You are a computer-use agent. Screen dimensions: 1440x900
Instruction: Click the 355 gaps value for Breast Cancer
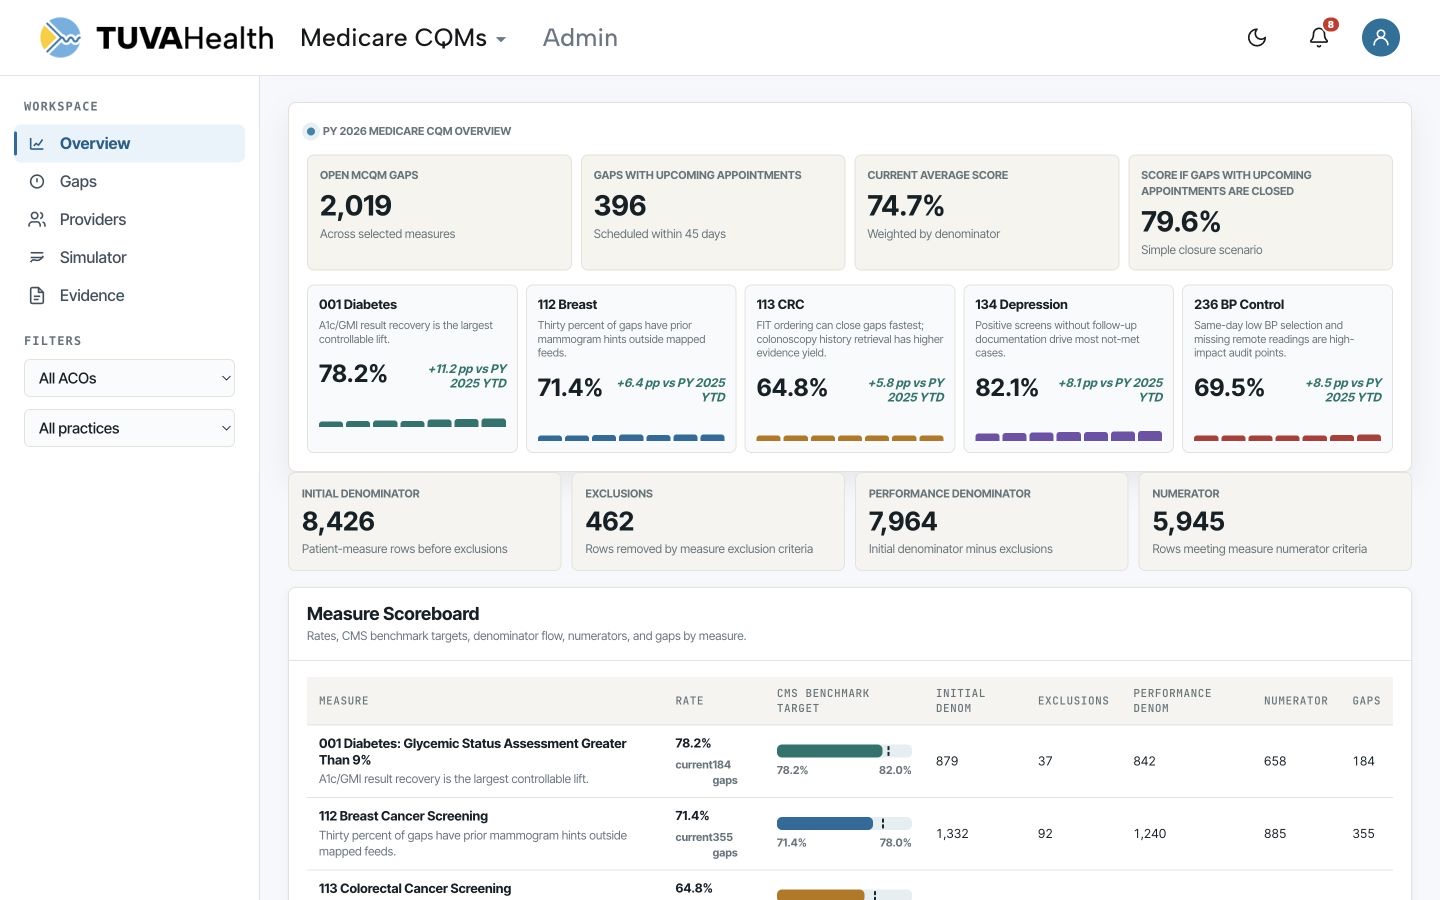[1363, 833]
